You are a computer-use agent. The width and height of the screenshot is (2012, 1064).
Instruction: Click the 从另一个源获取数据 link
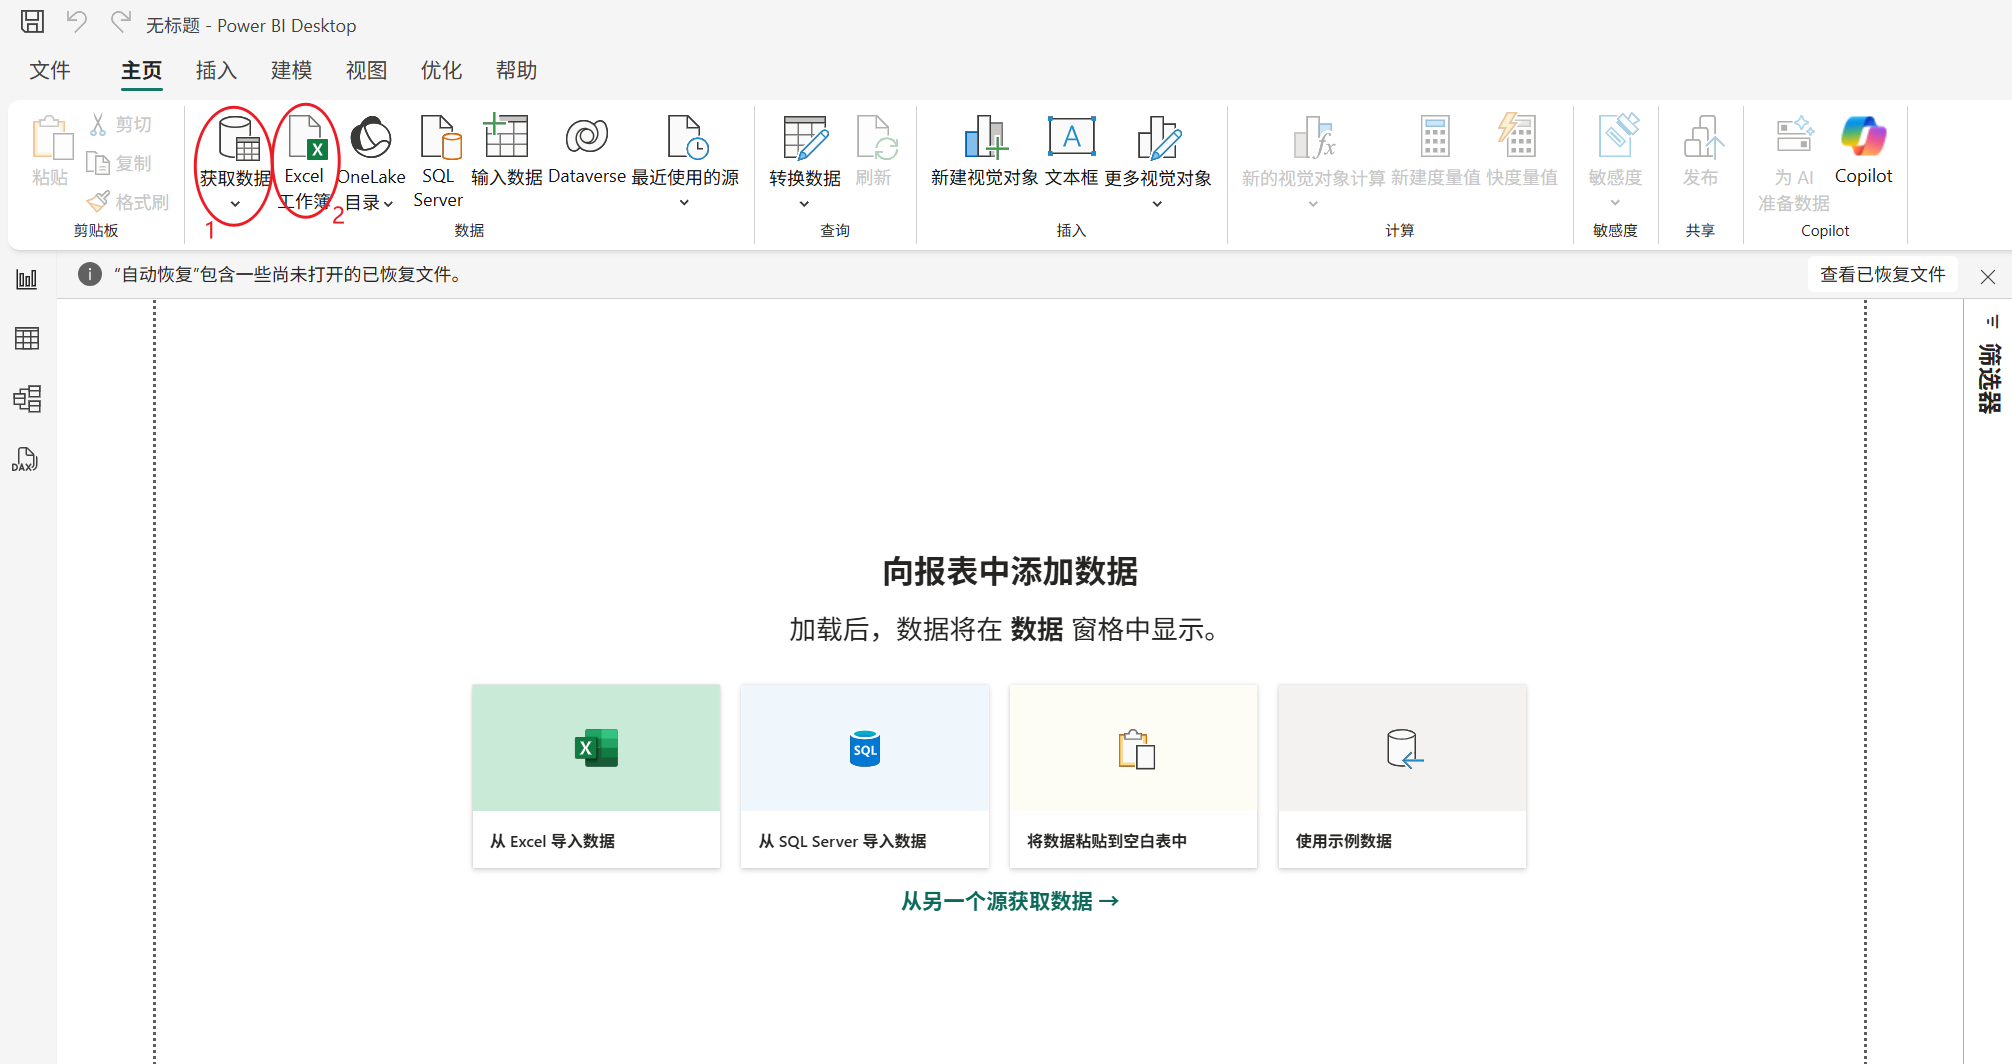click(x=1010, y=901)
